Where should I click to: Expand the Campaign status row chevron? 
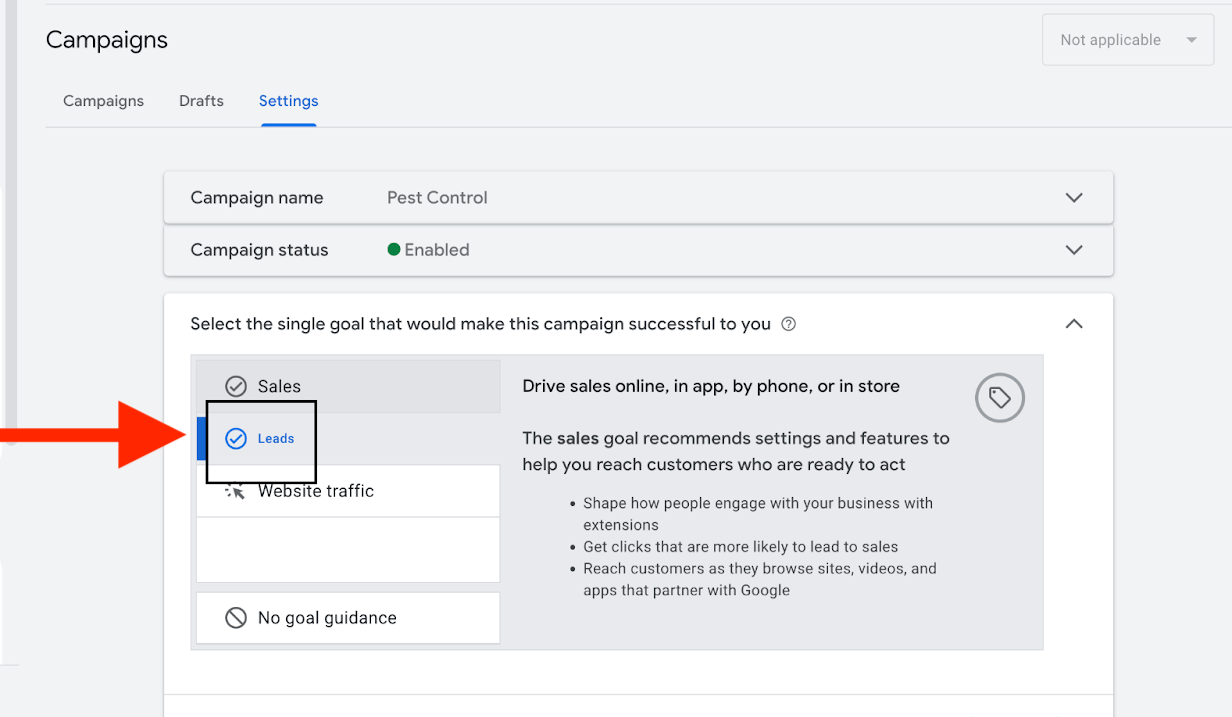point(1074,250)
